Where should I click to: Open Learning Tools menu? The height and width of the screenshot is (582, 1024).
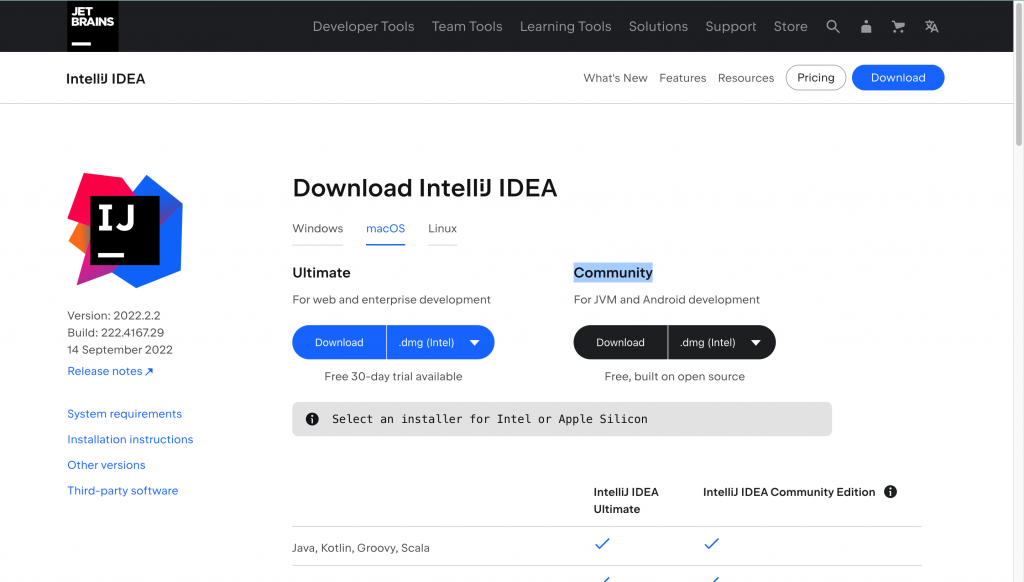coord(566,26)
